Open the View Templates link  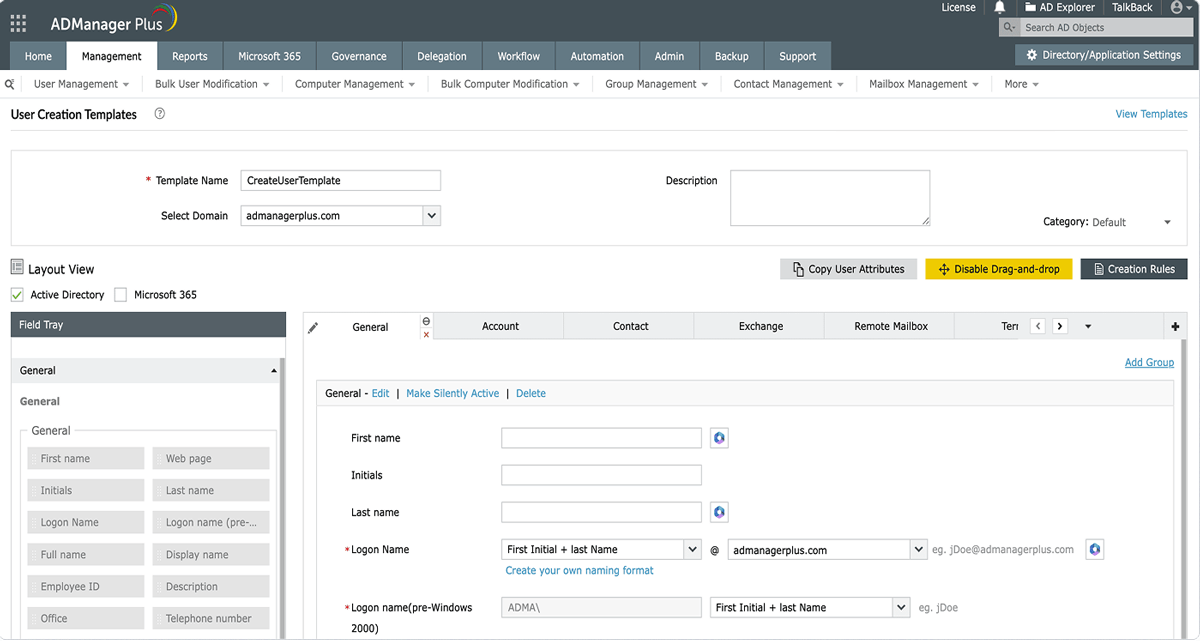(1151, 114)
